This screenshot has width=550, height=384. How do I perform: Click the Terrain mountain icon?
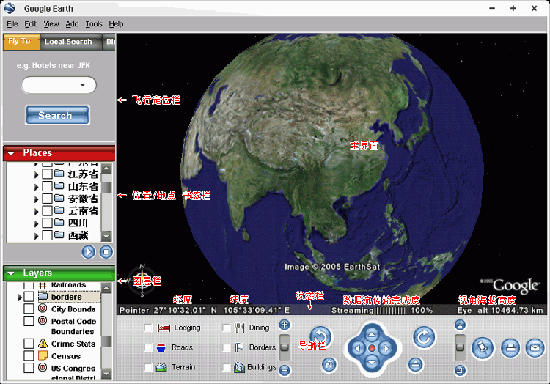click(x=161, y=367)
